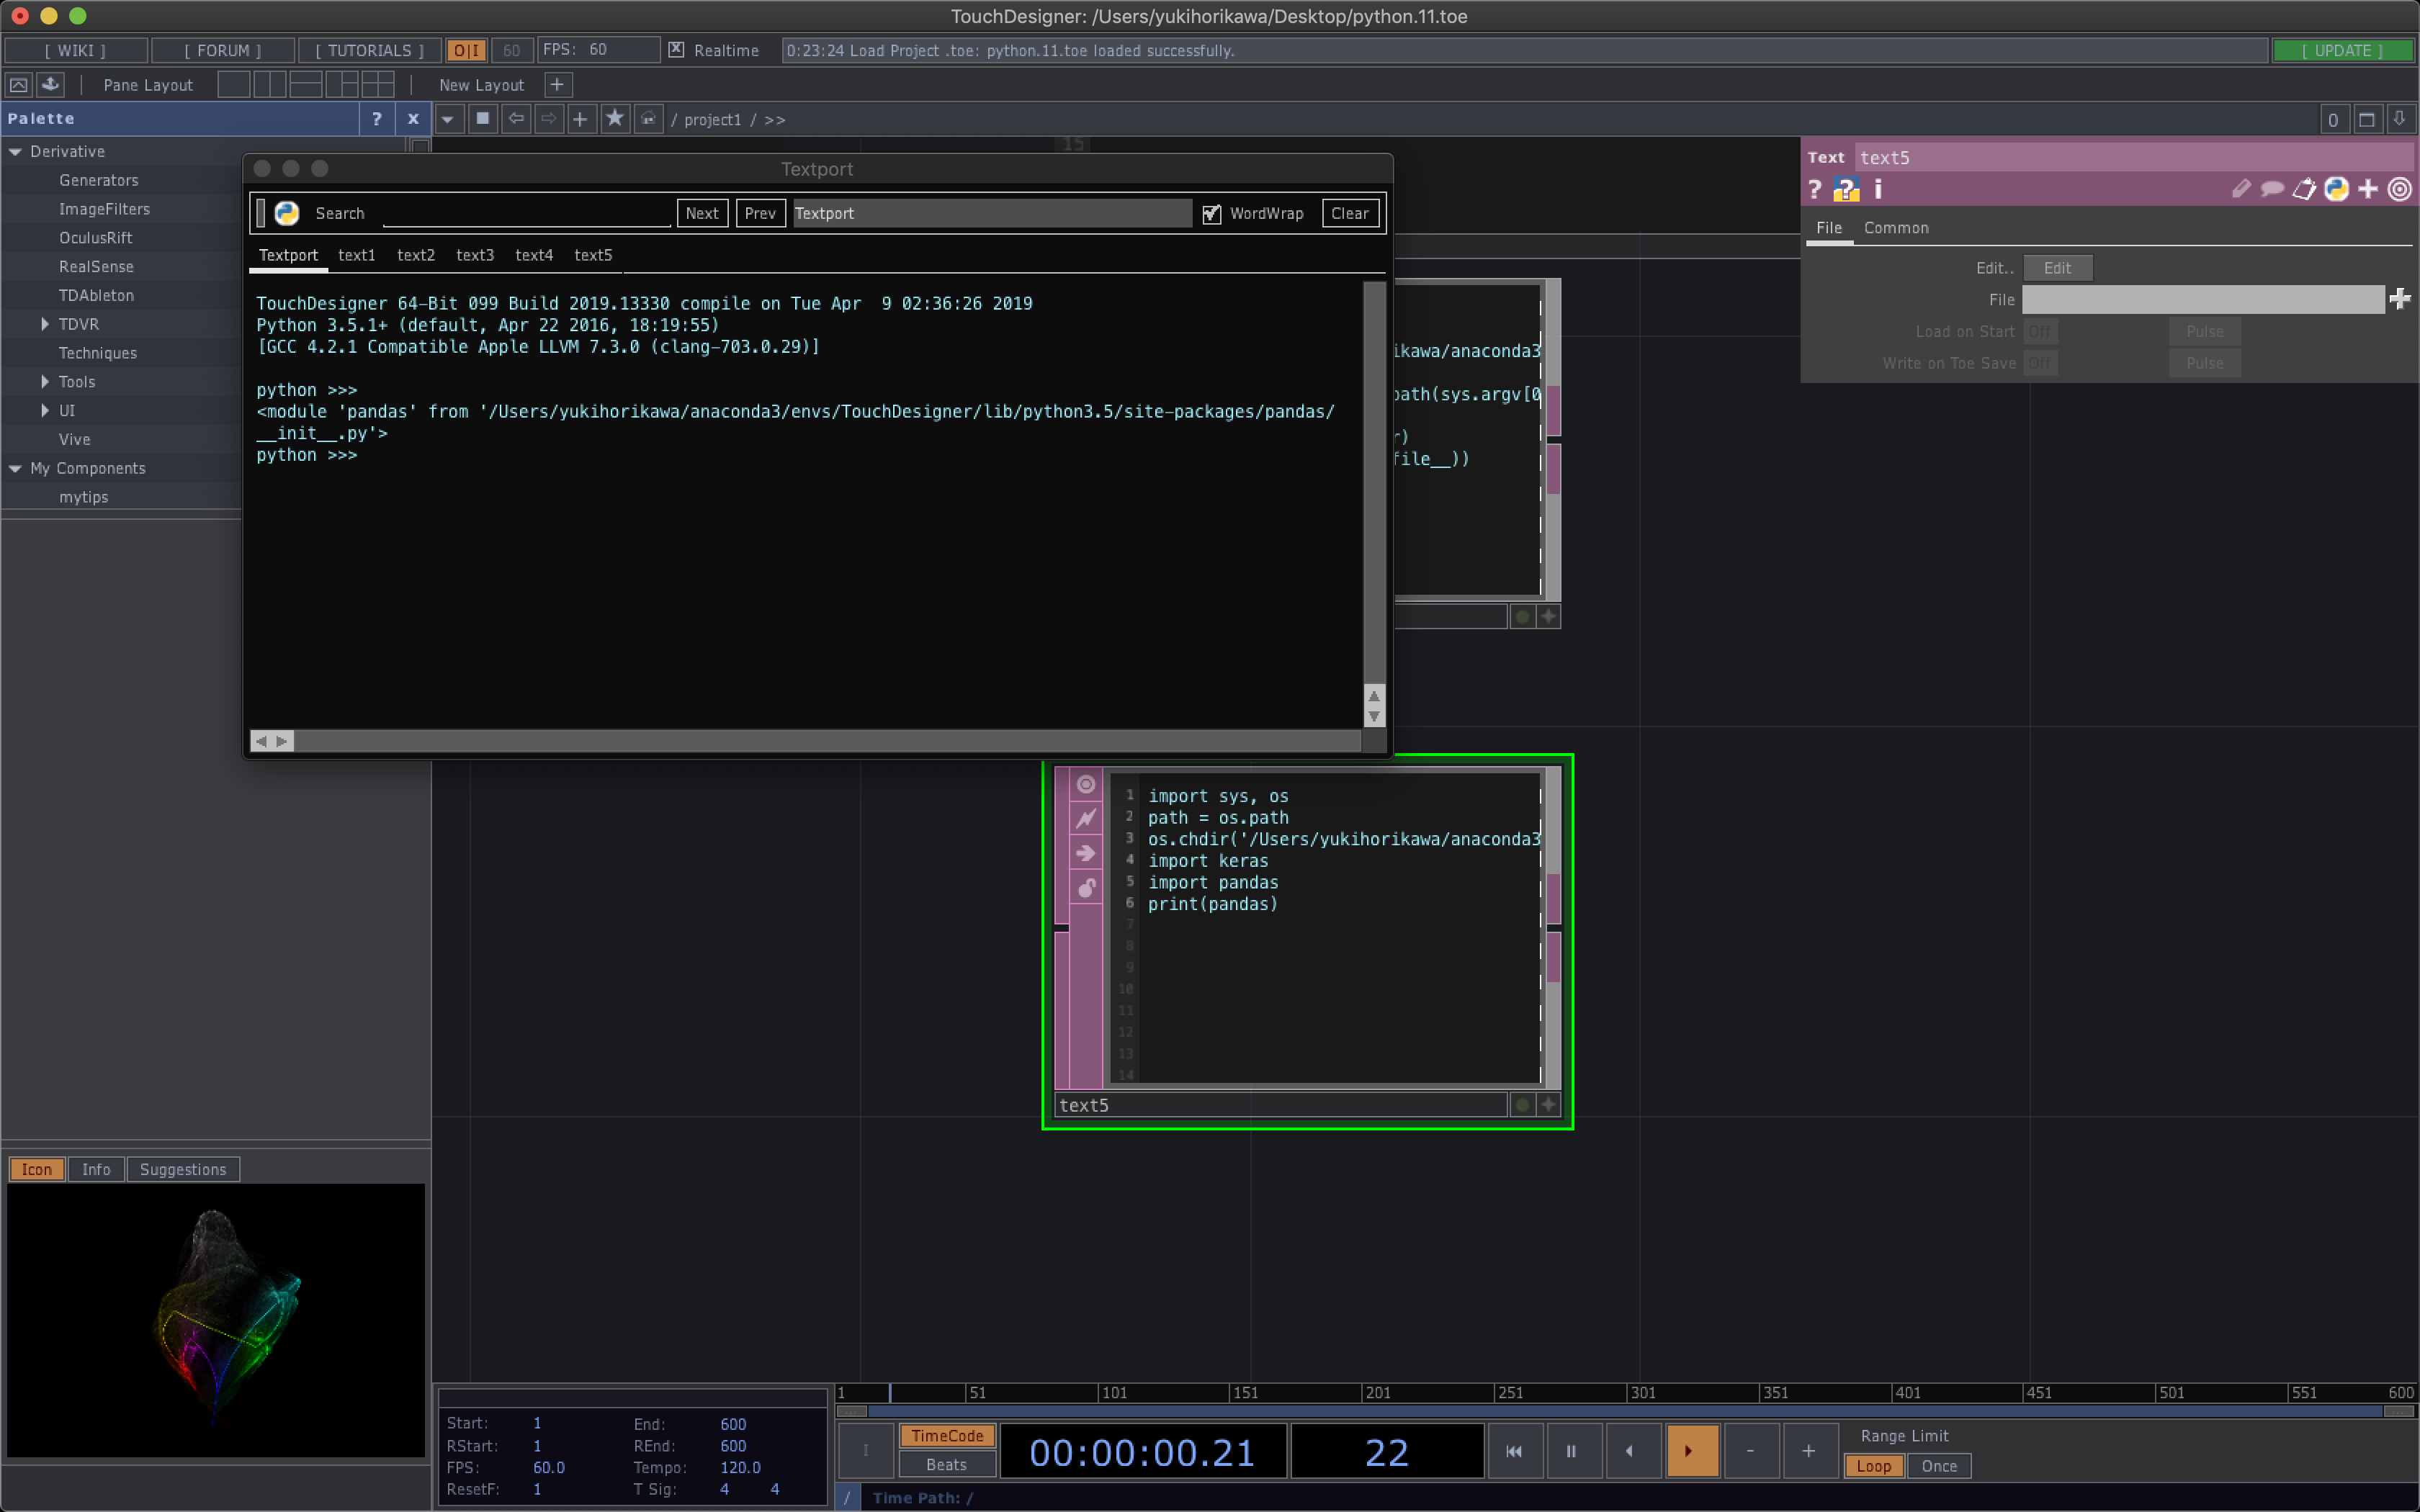Click the Python icon in Textport search bar
The width and height of the screenshot is (2420, 1512).
(x=287, y=213)
